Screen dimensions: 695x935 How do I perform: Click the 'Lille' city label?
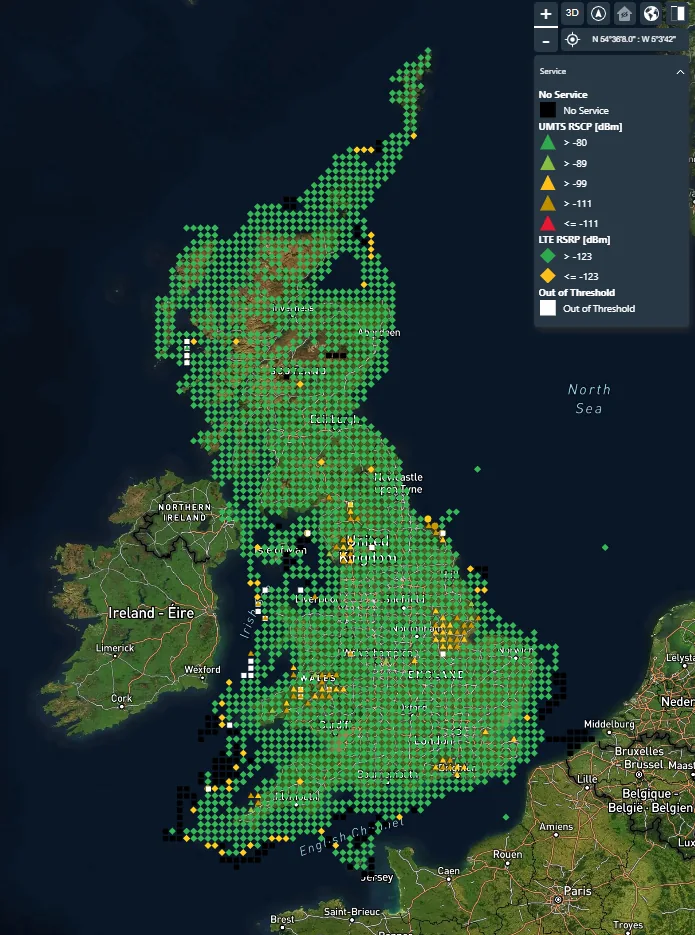click(587, 779)
